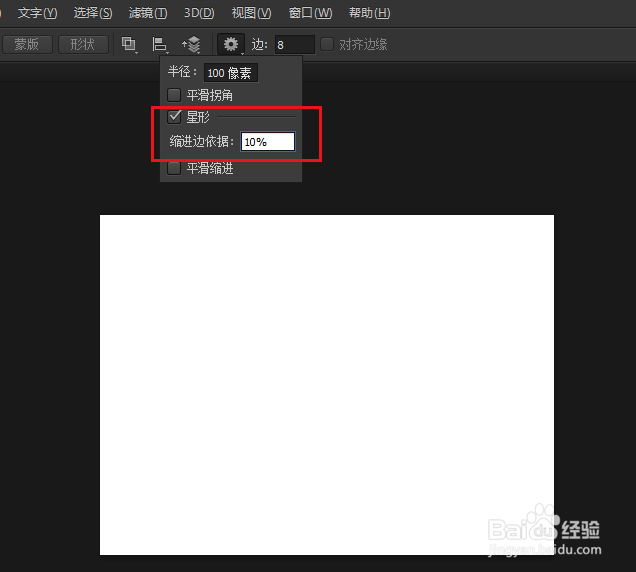Enable 平滑拐角 checkbox
This screenshot has height=572, width=636.
[174, 95]
